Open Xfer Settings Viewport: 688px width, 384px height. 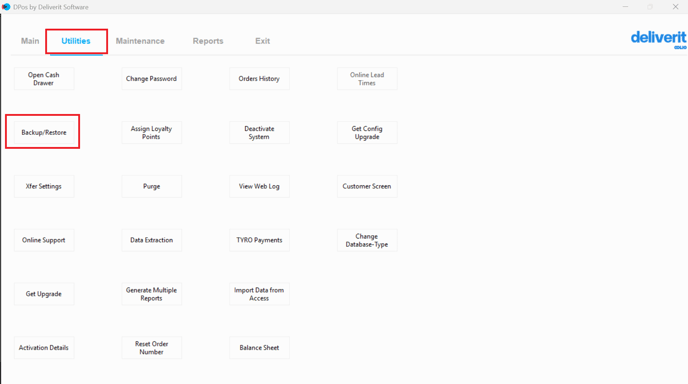coord(44,186)
